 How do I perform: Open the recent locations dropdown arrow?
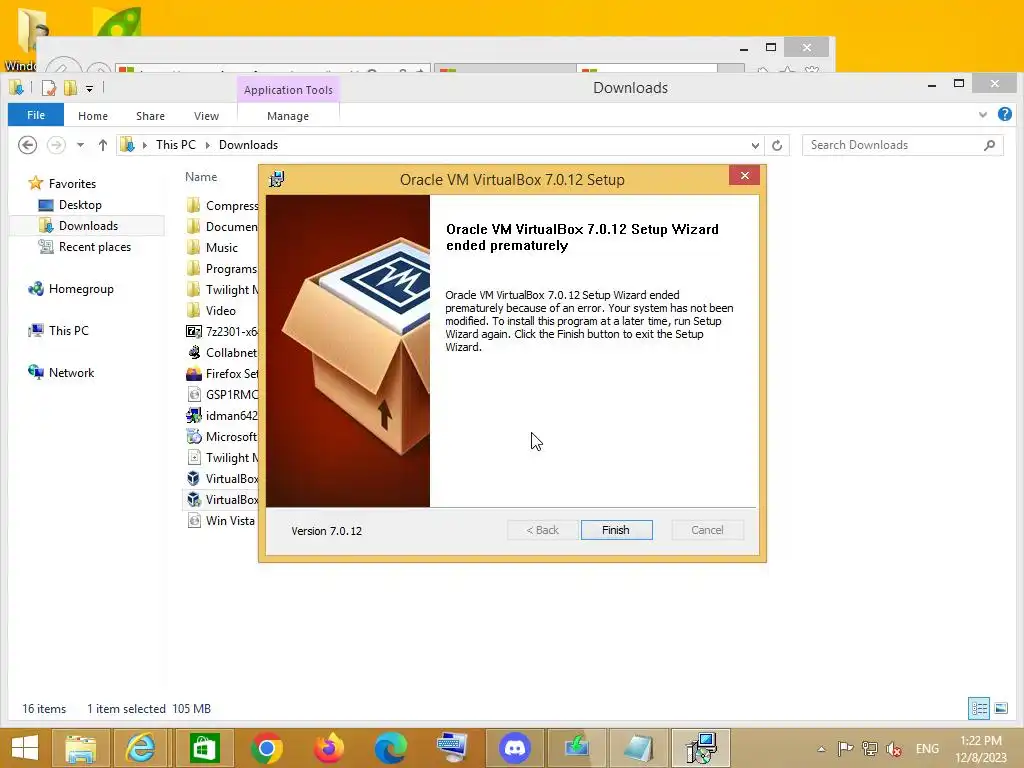pyautogui.click(x=80, y=145)
